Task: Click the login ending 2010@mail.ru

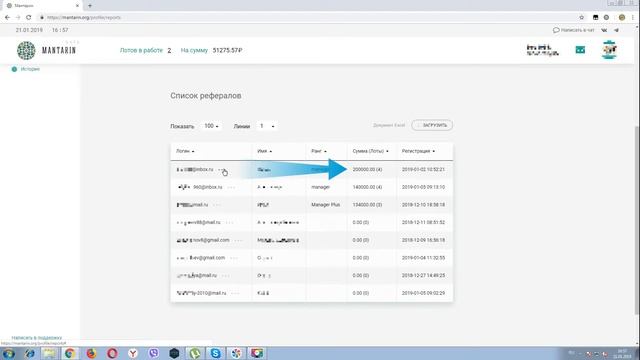Action: click(201, 293)
